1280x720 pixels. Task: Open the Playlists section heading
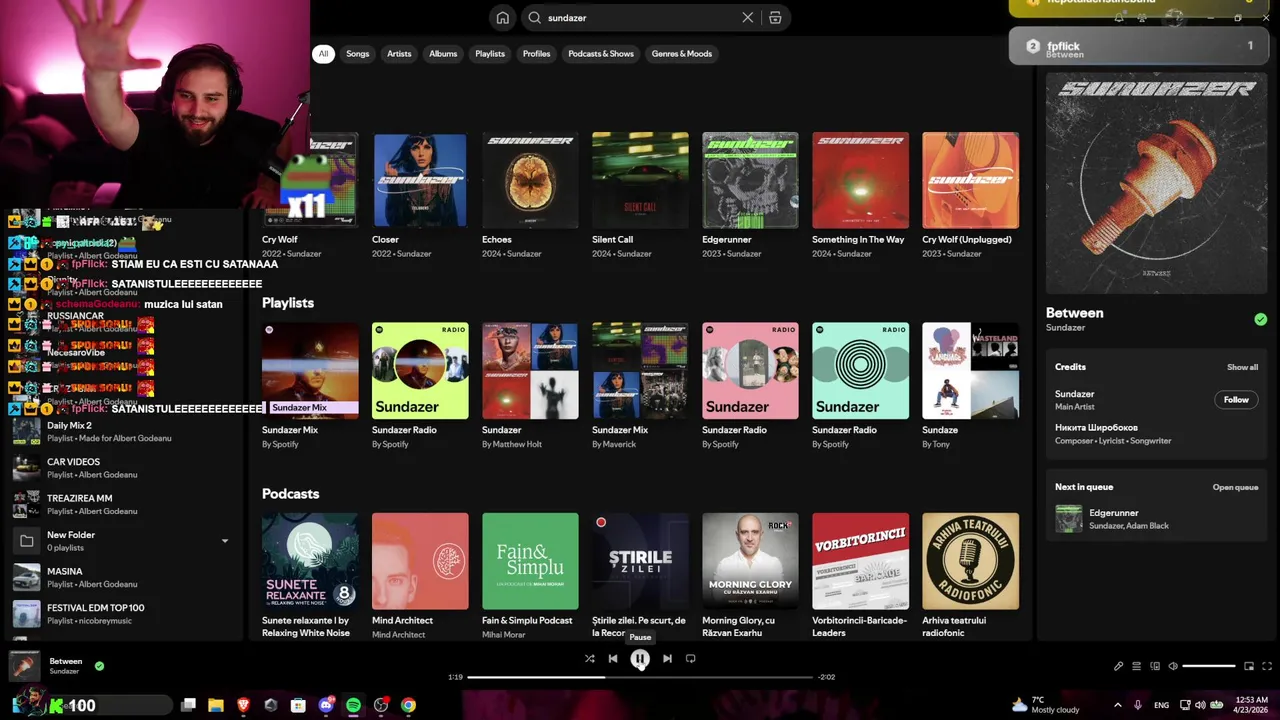(288, 303)
